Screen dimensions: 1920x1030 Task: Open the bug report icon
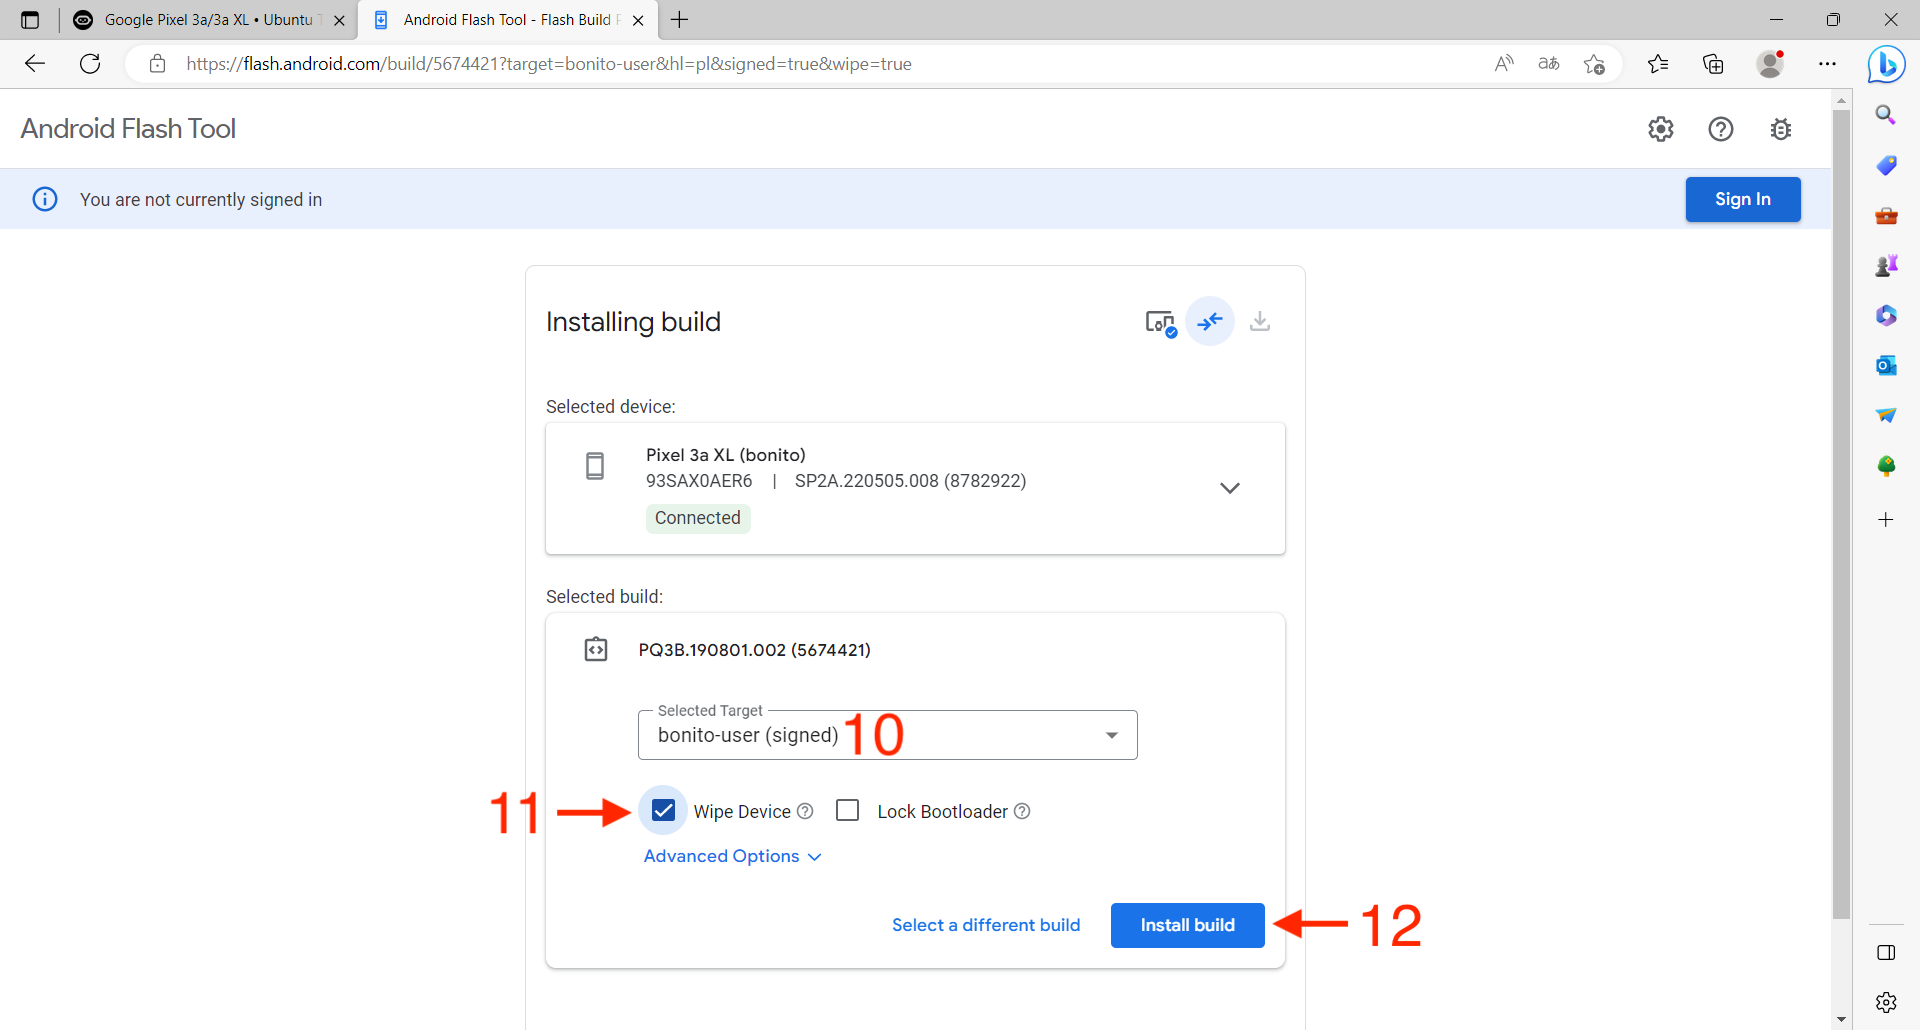click(x=1780, y=129)
